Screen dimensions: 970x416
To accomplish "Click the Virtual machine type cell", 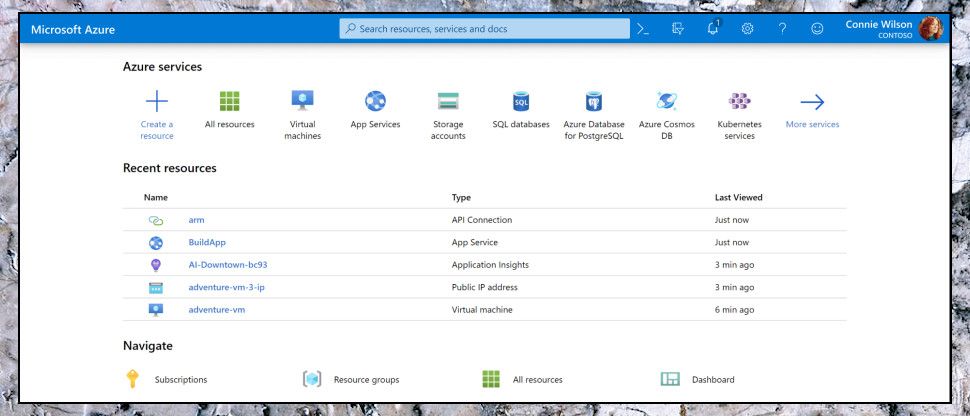I will pyautogui.click(x=482, y=310).
